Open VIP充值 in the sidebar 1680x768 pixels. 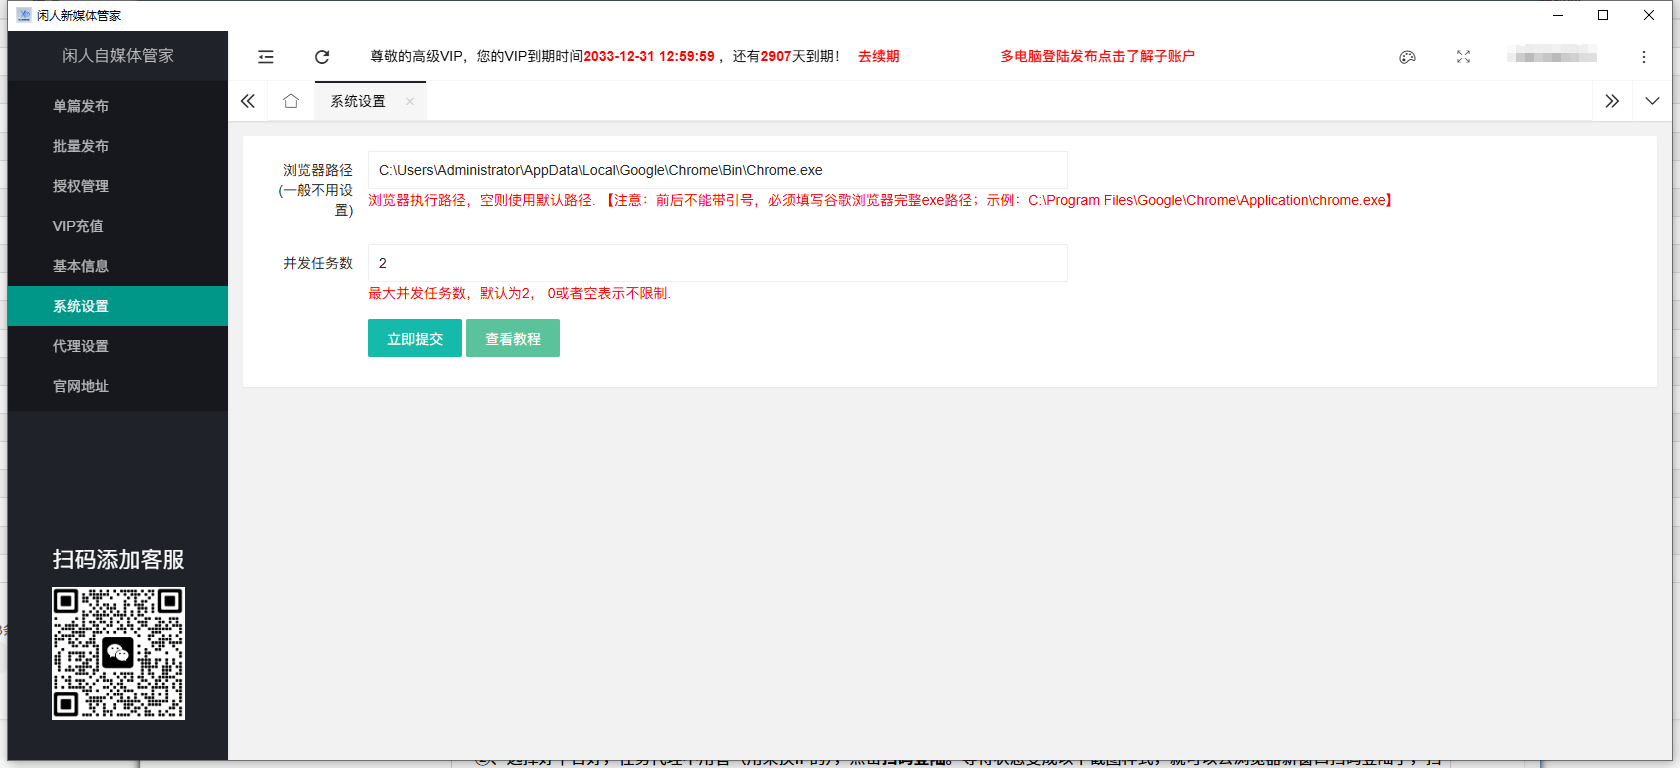[118, 226]
